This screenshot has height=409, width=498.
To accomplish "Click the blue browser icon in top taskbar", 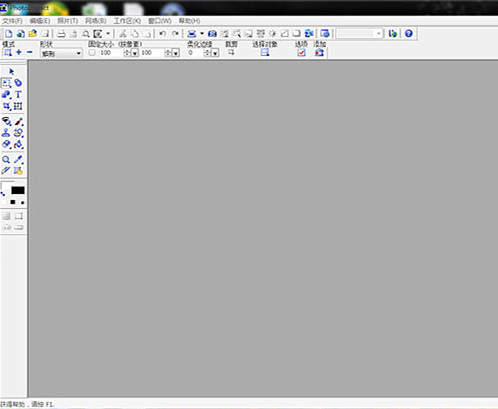I will tap(172, 9).
